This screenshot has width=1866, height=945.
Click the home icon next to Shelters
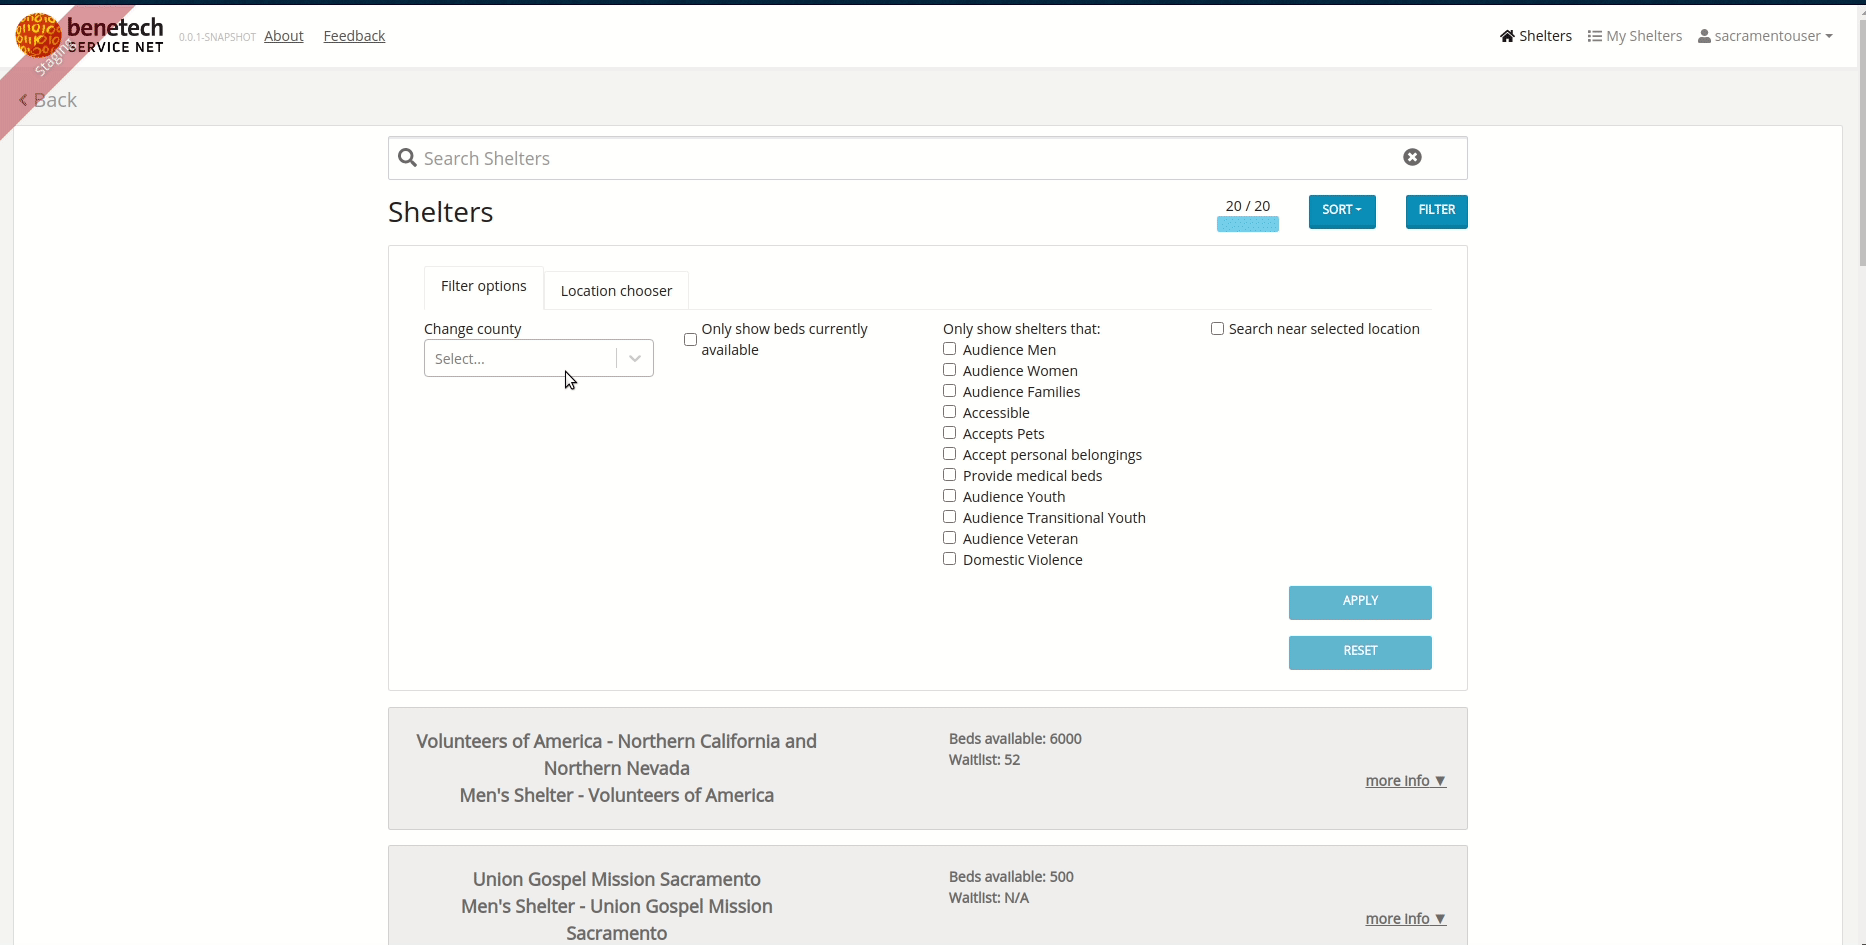tap(1508, 35)
